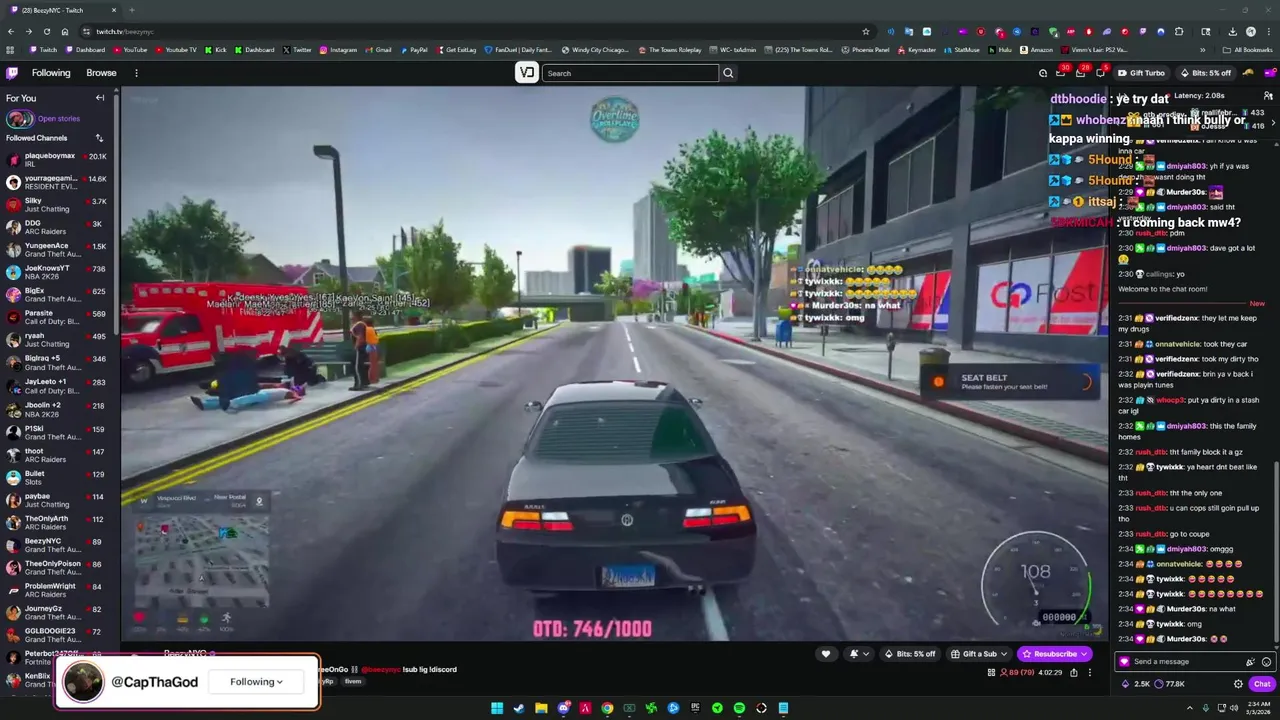1280x720 pixels.
Task: Open the three-dot More menu beside Browse
Action: coord(136,73)
